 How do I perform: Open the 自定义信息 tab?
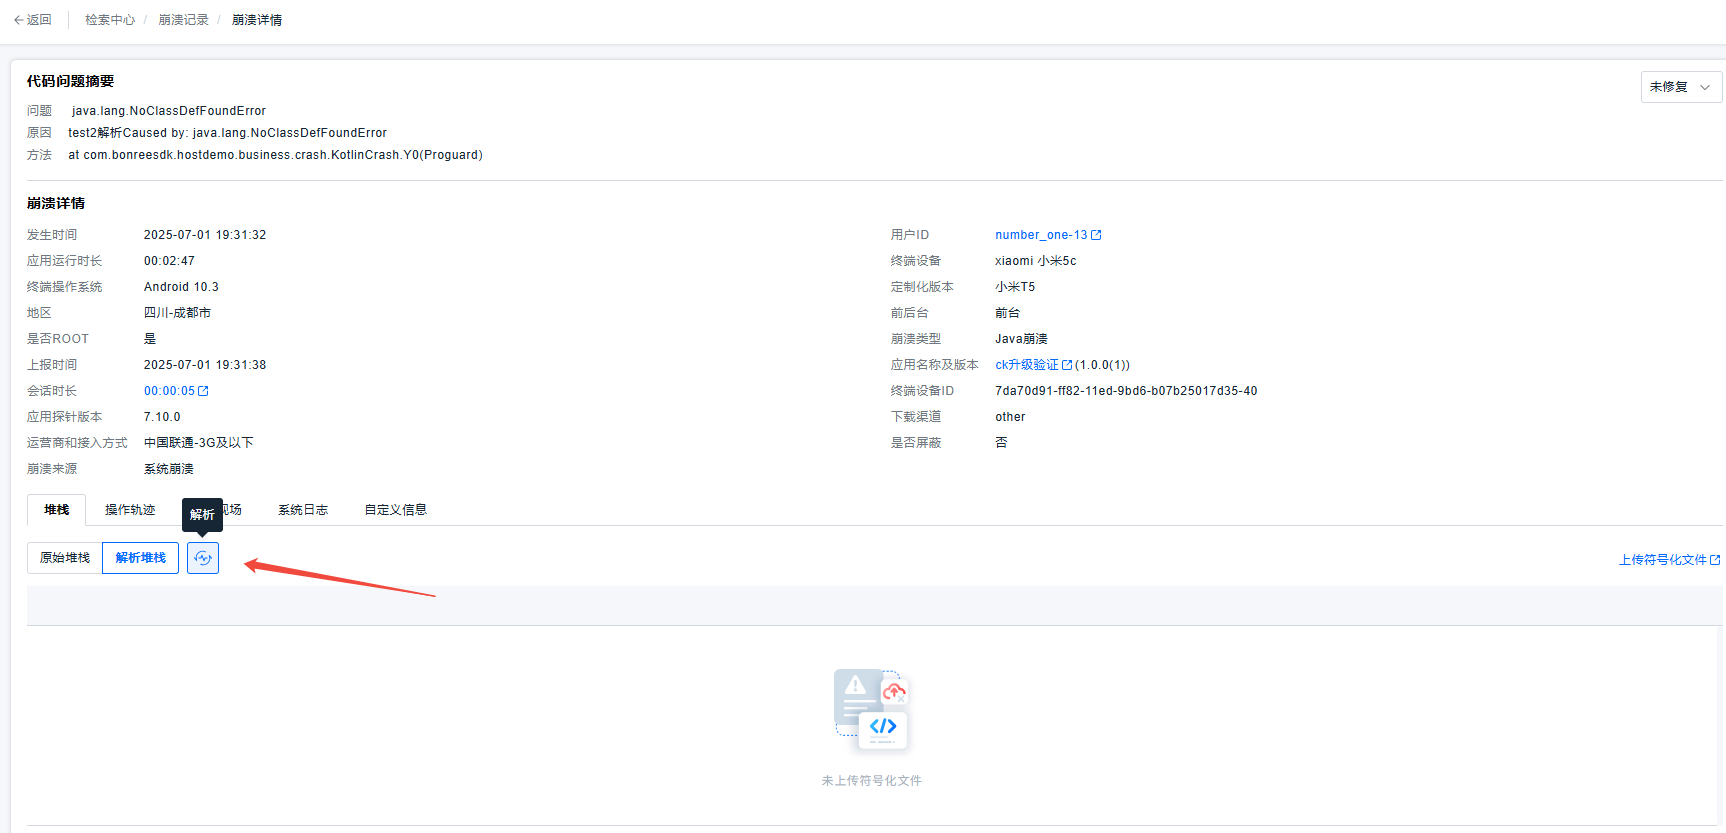(x=395, y=510)
